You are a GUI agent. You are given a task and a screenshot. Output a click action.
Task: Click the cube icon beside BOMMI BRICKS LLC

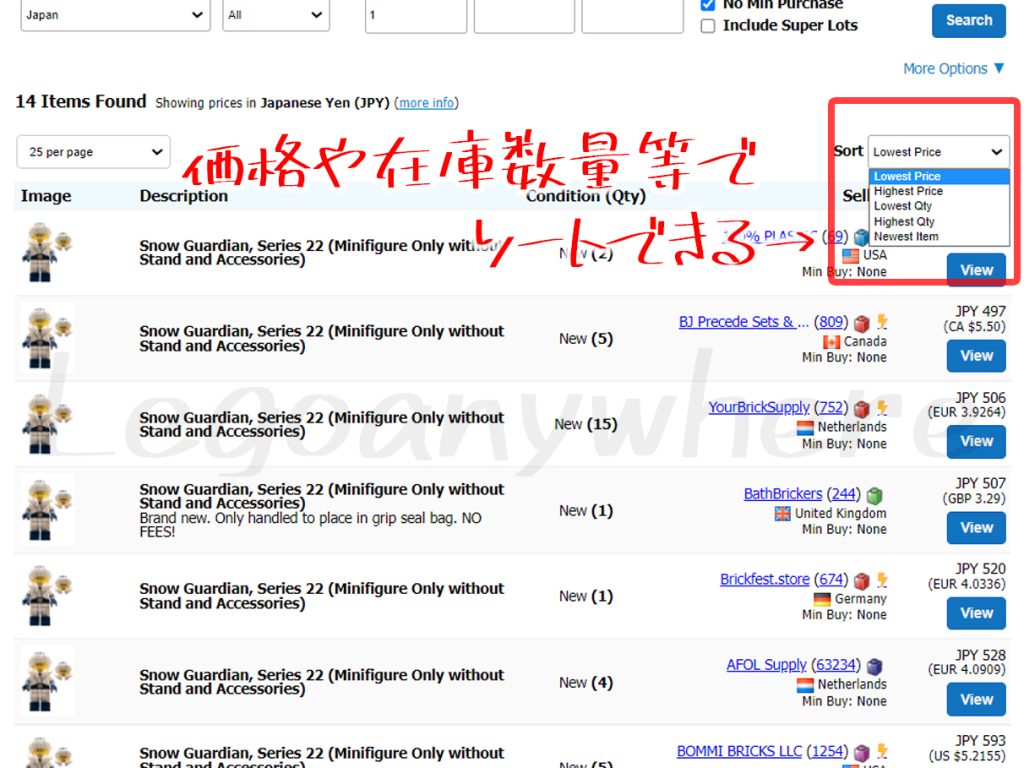(862, 752)
